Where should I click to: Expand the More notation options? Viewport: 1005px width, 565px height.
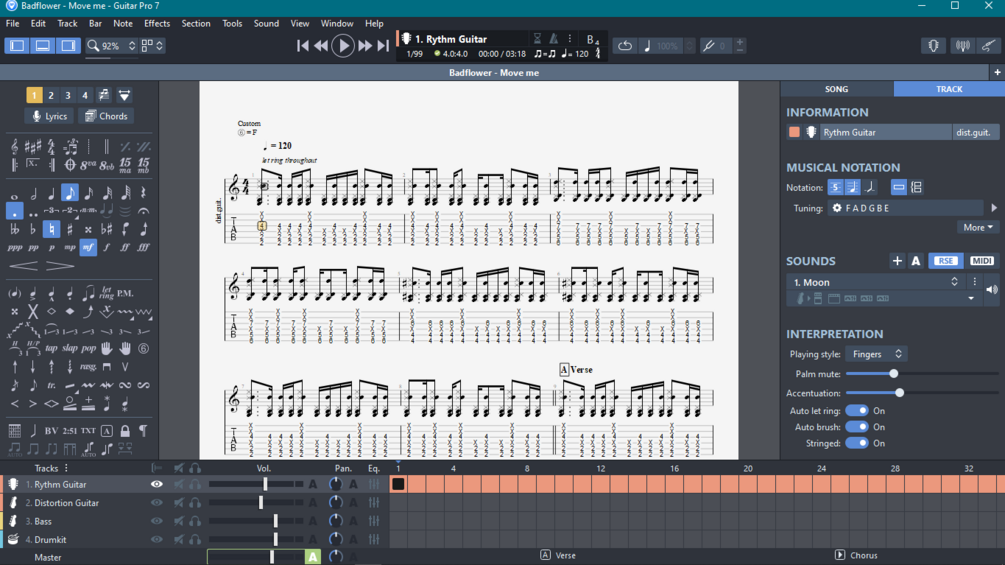coord(978,227)
